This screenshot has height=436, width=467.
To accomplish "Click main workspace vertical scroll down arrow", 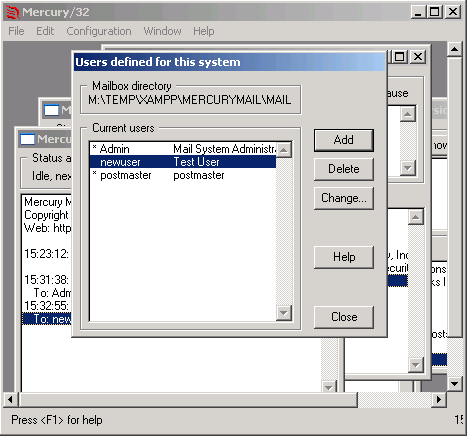I will tap(454, 383).
